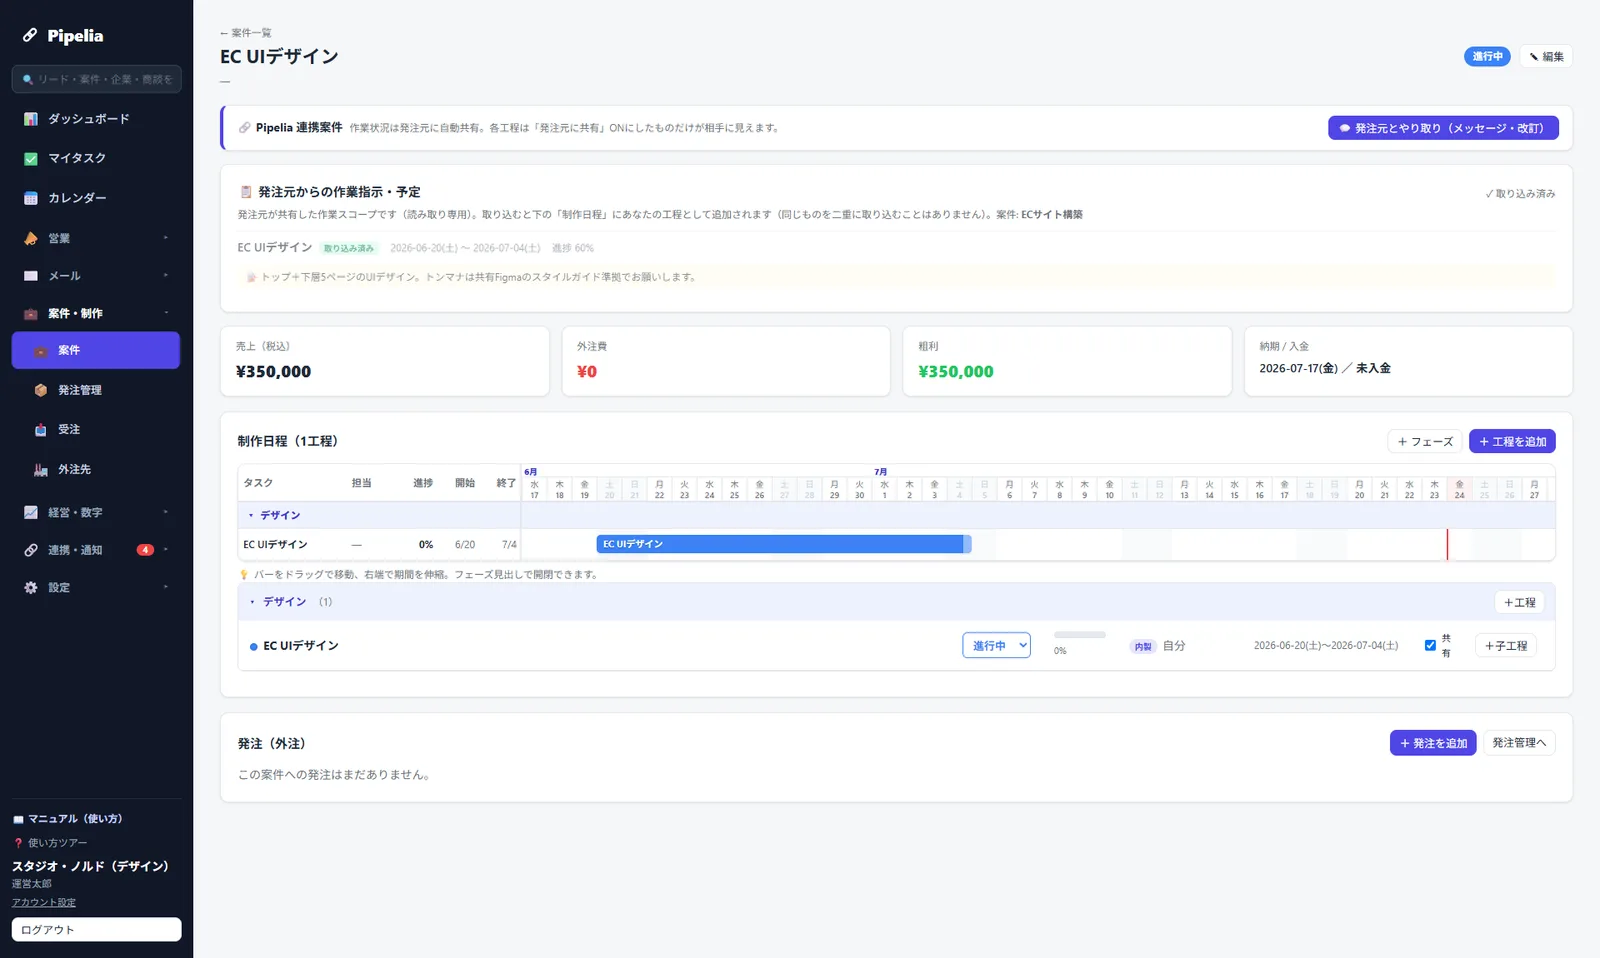Click the ＋発注を追加 button

click(x=1433, y=743)
